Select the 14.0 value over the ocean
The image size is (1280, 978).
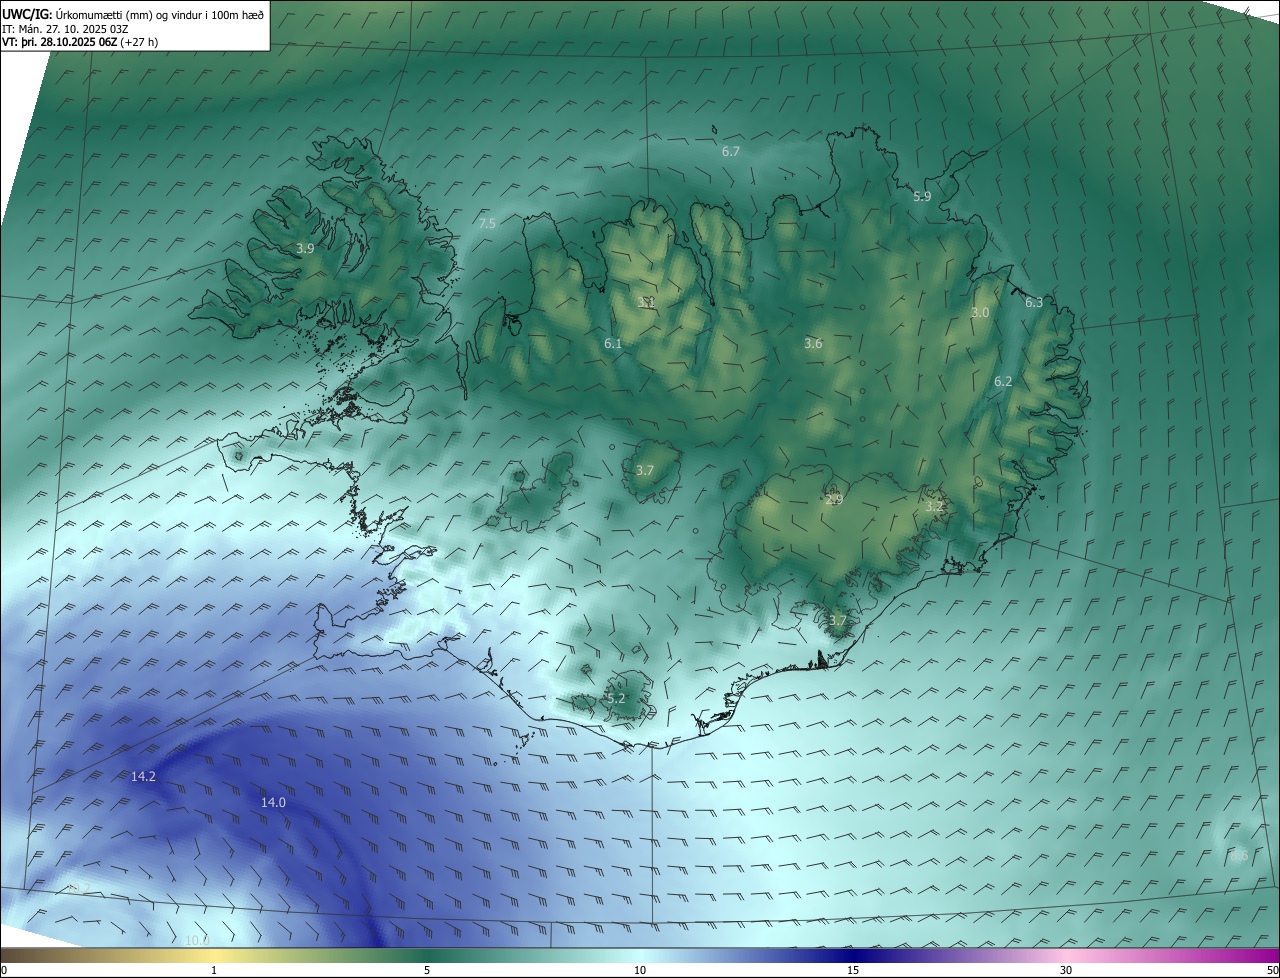tap(273, 802)
